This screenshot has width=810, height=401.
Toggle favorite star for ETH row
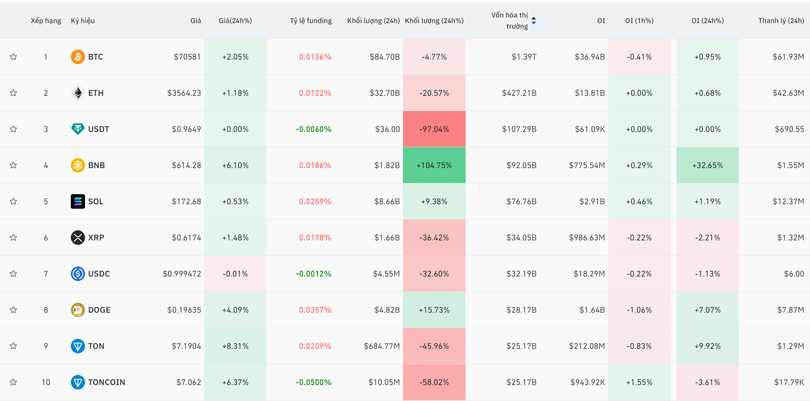tap(13, 93)
